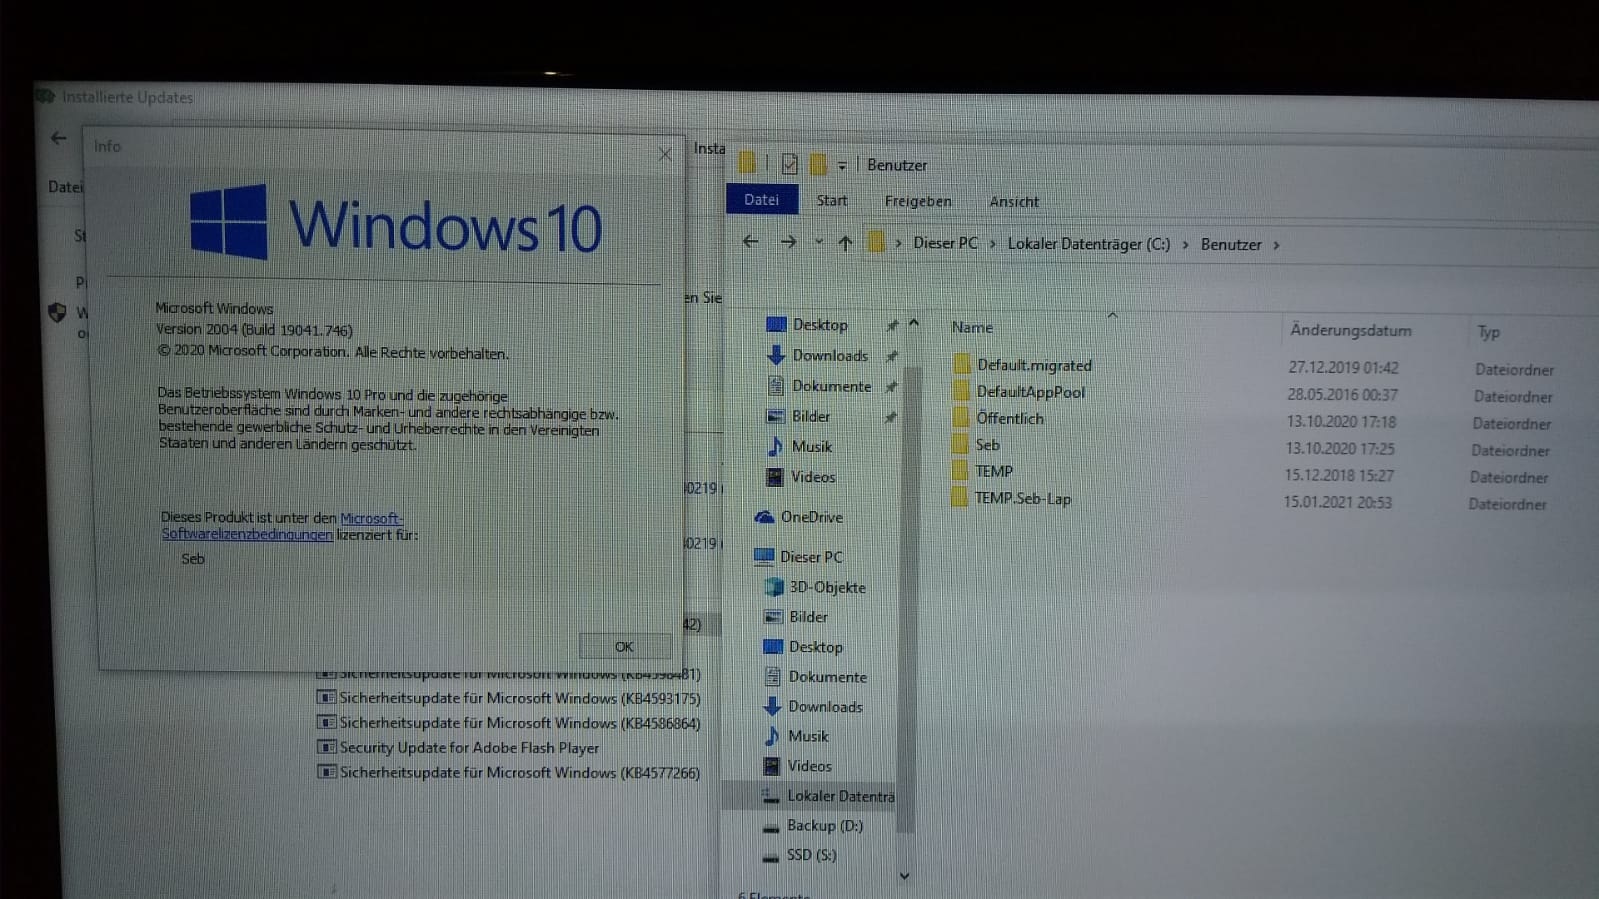Select Videos in Quick Access
Viewport: 1599px width, 899px height.
pos(812,477)
